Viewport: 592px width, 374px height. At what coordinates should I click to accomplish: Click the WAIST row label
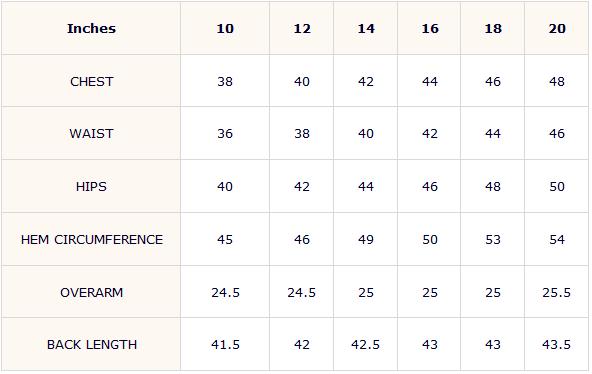[91, 134]
